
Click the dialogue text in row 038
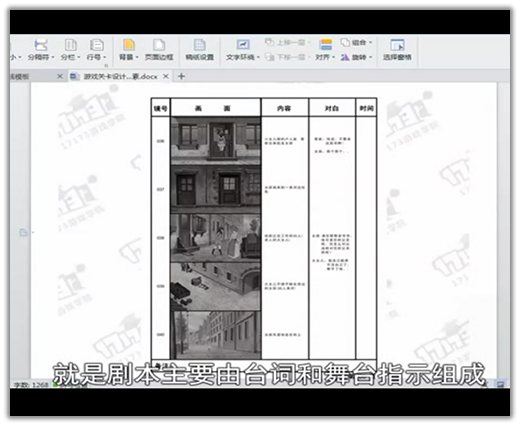tap(332, 252)
